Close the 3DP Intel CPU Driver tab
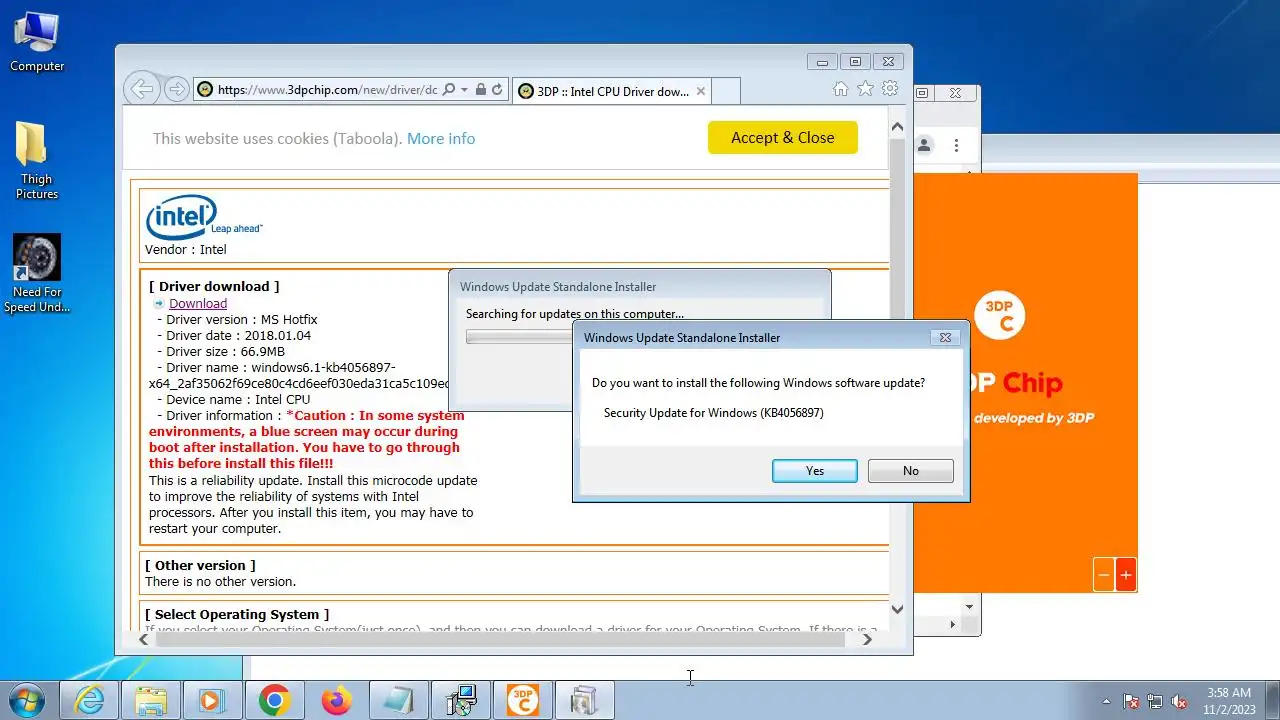The image size is (1280, 720). pos(701,91)
